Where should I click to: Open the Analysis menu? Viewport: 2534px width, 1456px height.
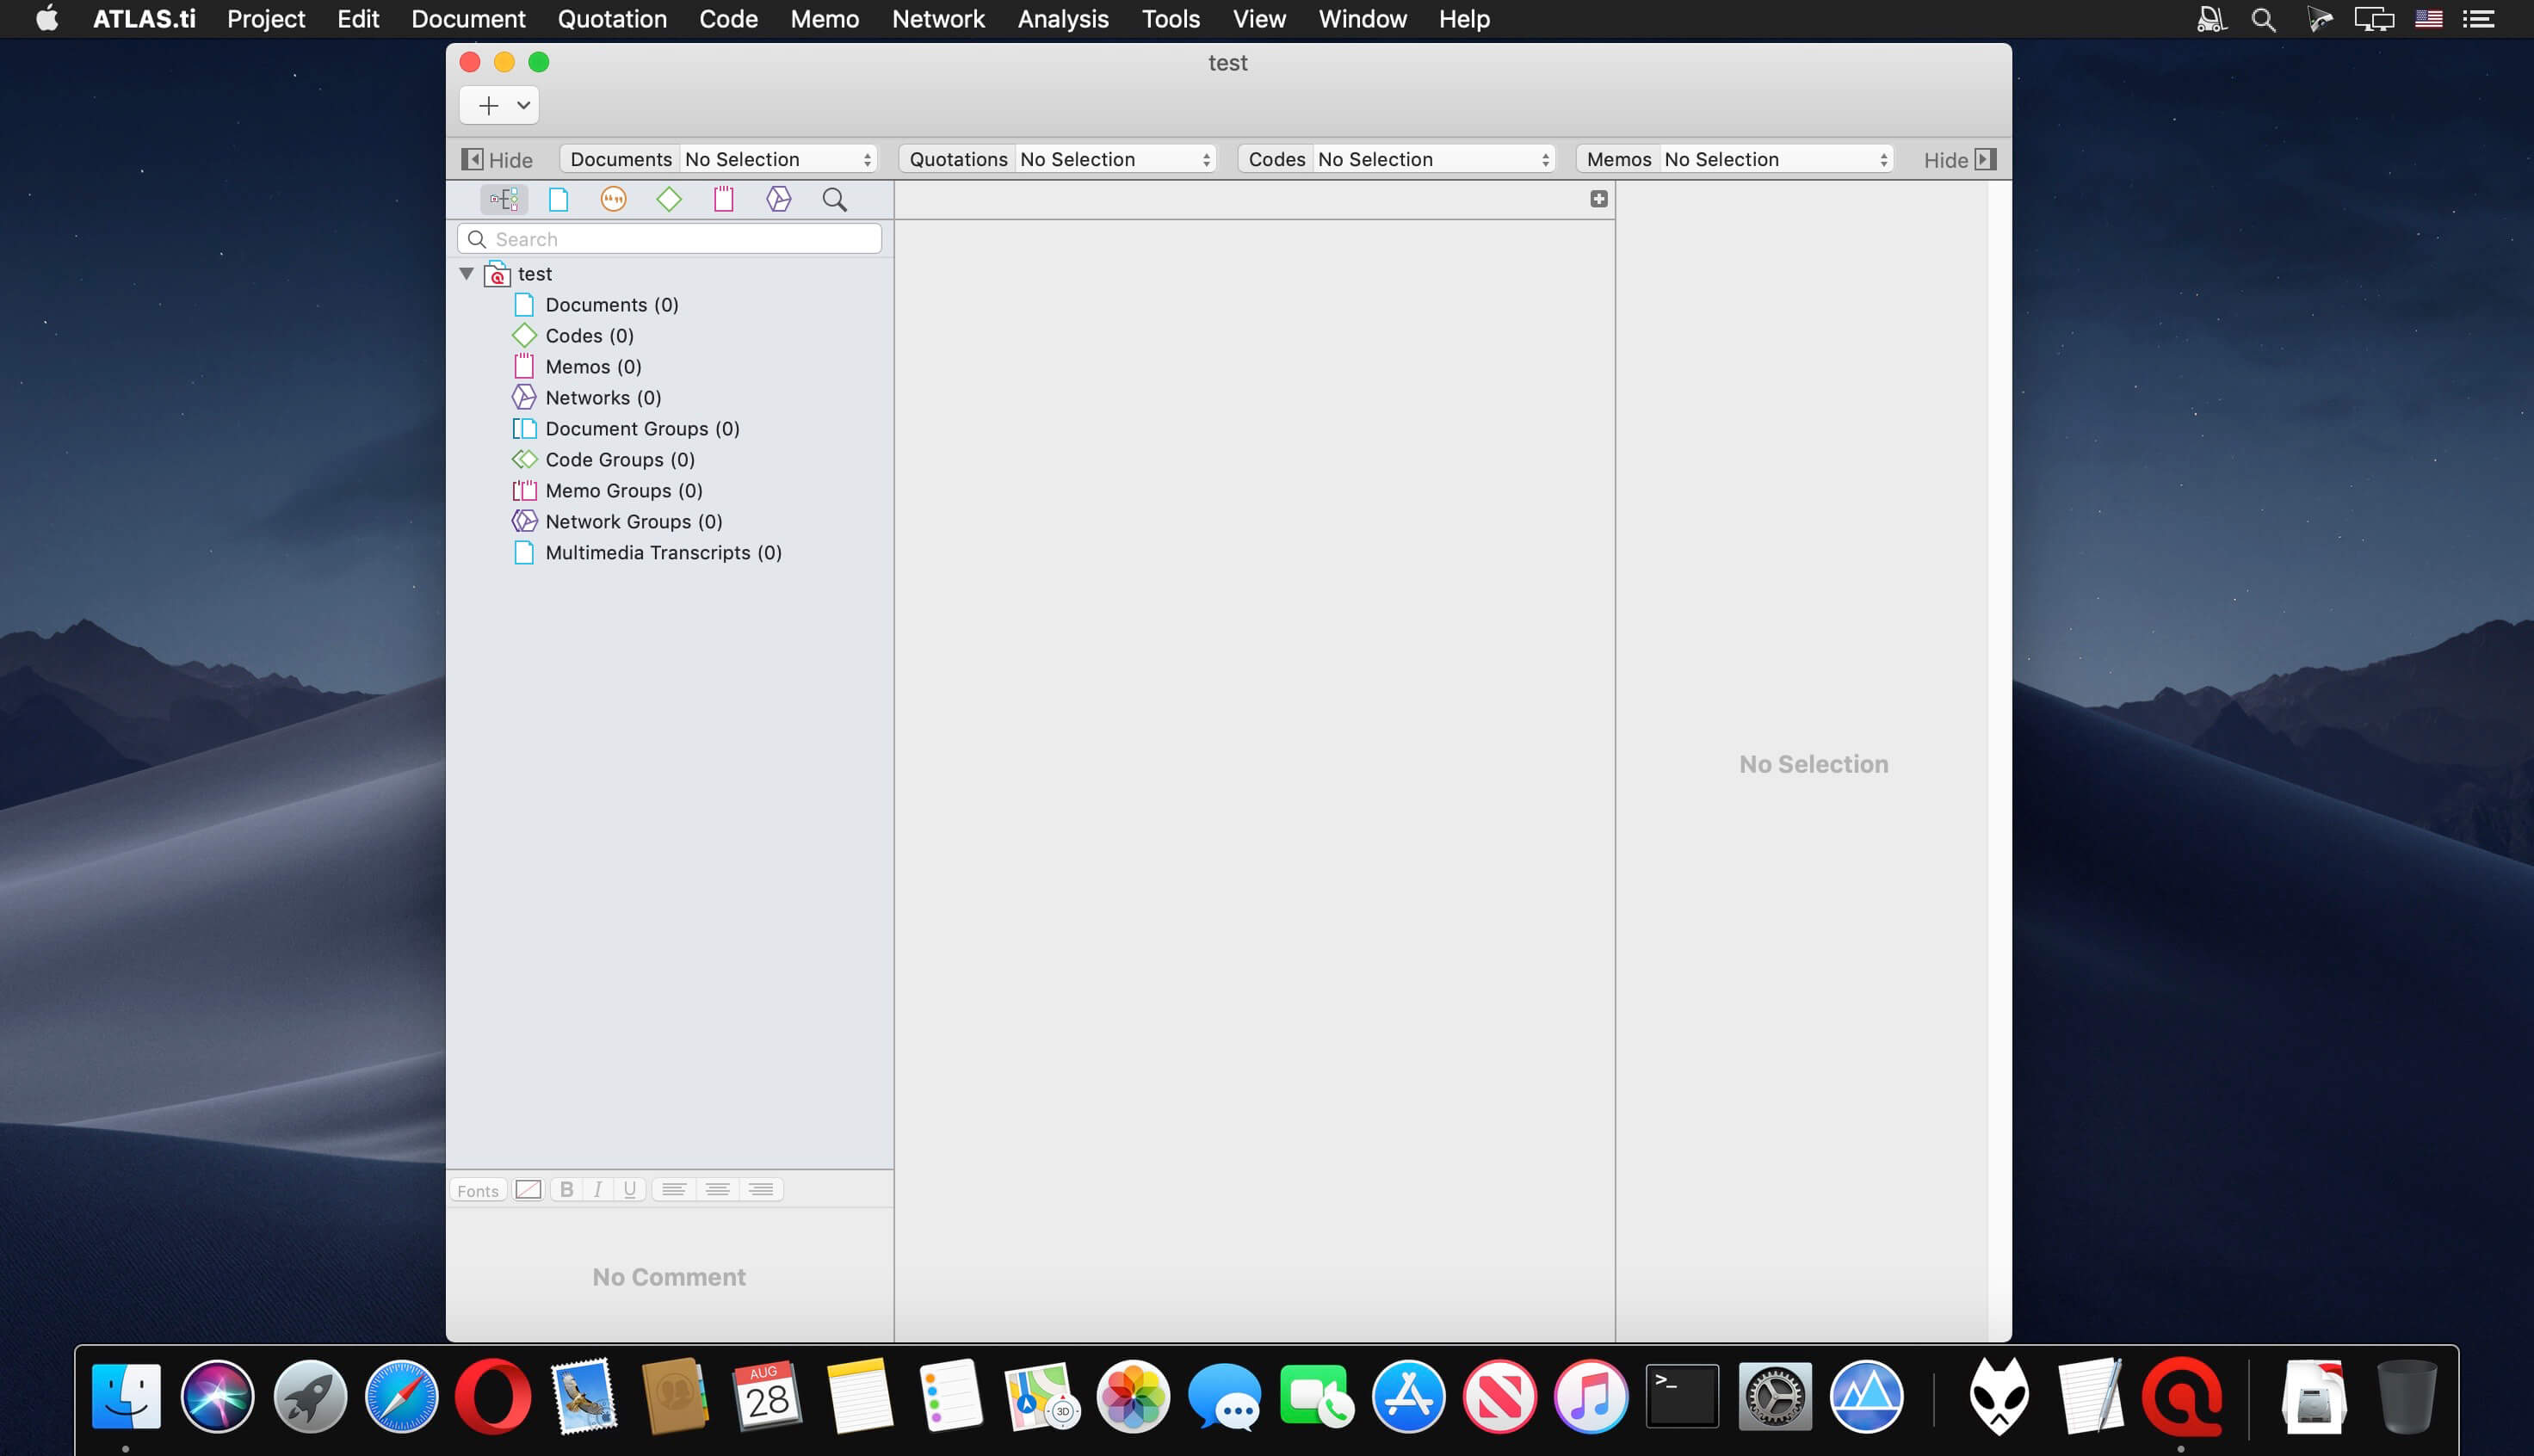(1062, 19)
